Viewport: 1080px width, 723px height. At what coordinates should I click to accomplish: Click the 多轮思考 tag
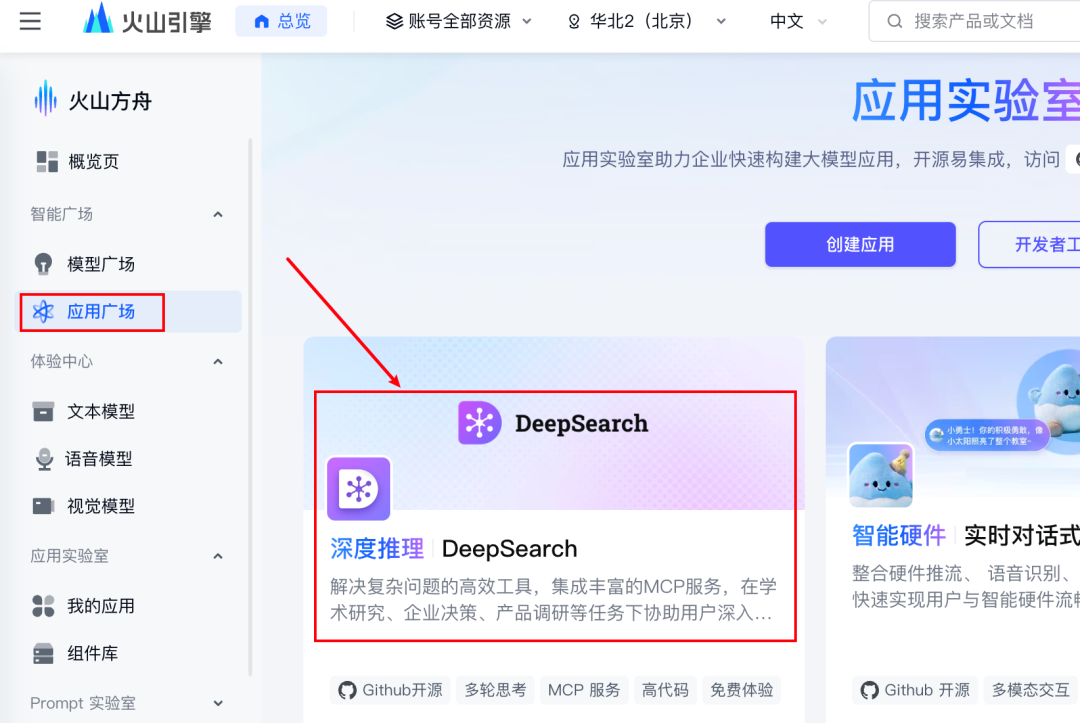[495, 690]
